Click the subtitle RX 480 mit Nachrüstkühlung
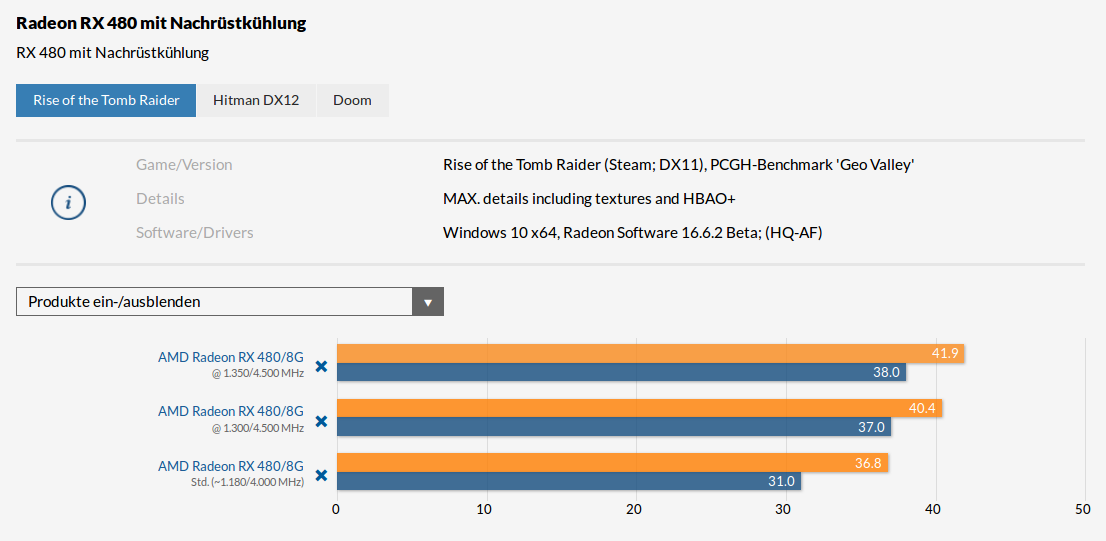The height and width of the screenshot is (541, 1106). tap(112, 53)
